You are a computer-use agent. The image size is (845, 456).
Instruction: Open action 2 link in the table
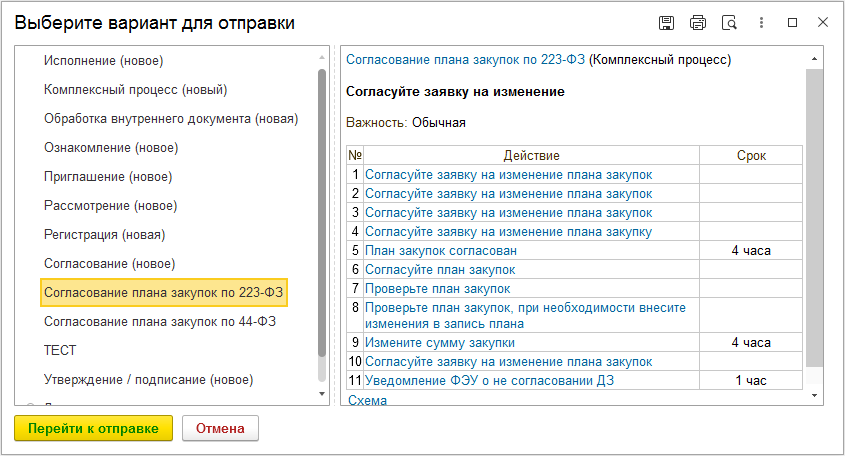tap(509, 194)
